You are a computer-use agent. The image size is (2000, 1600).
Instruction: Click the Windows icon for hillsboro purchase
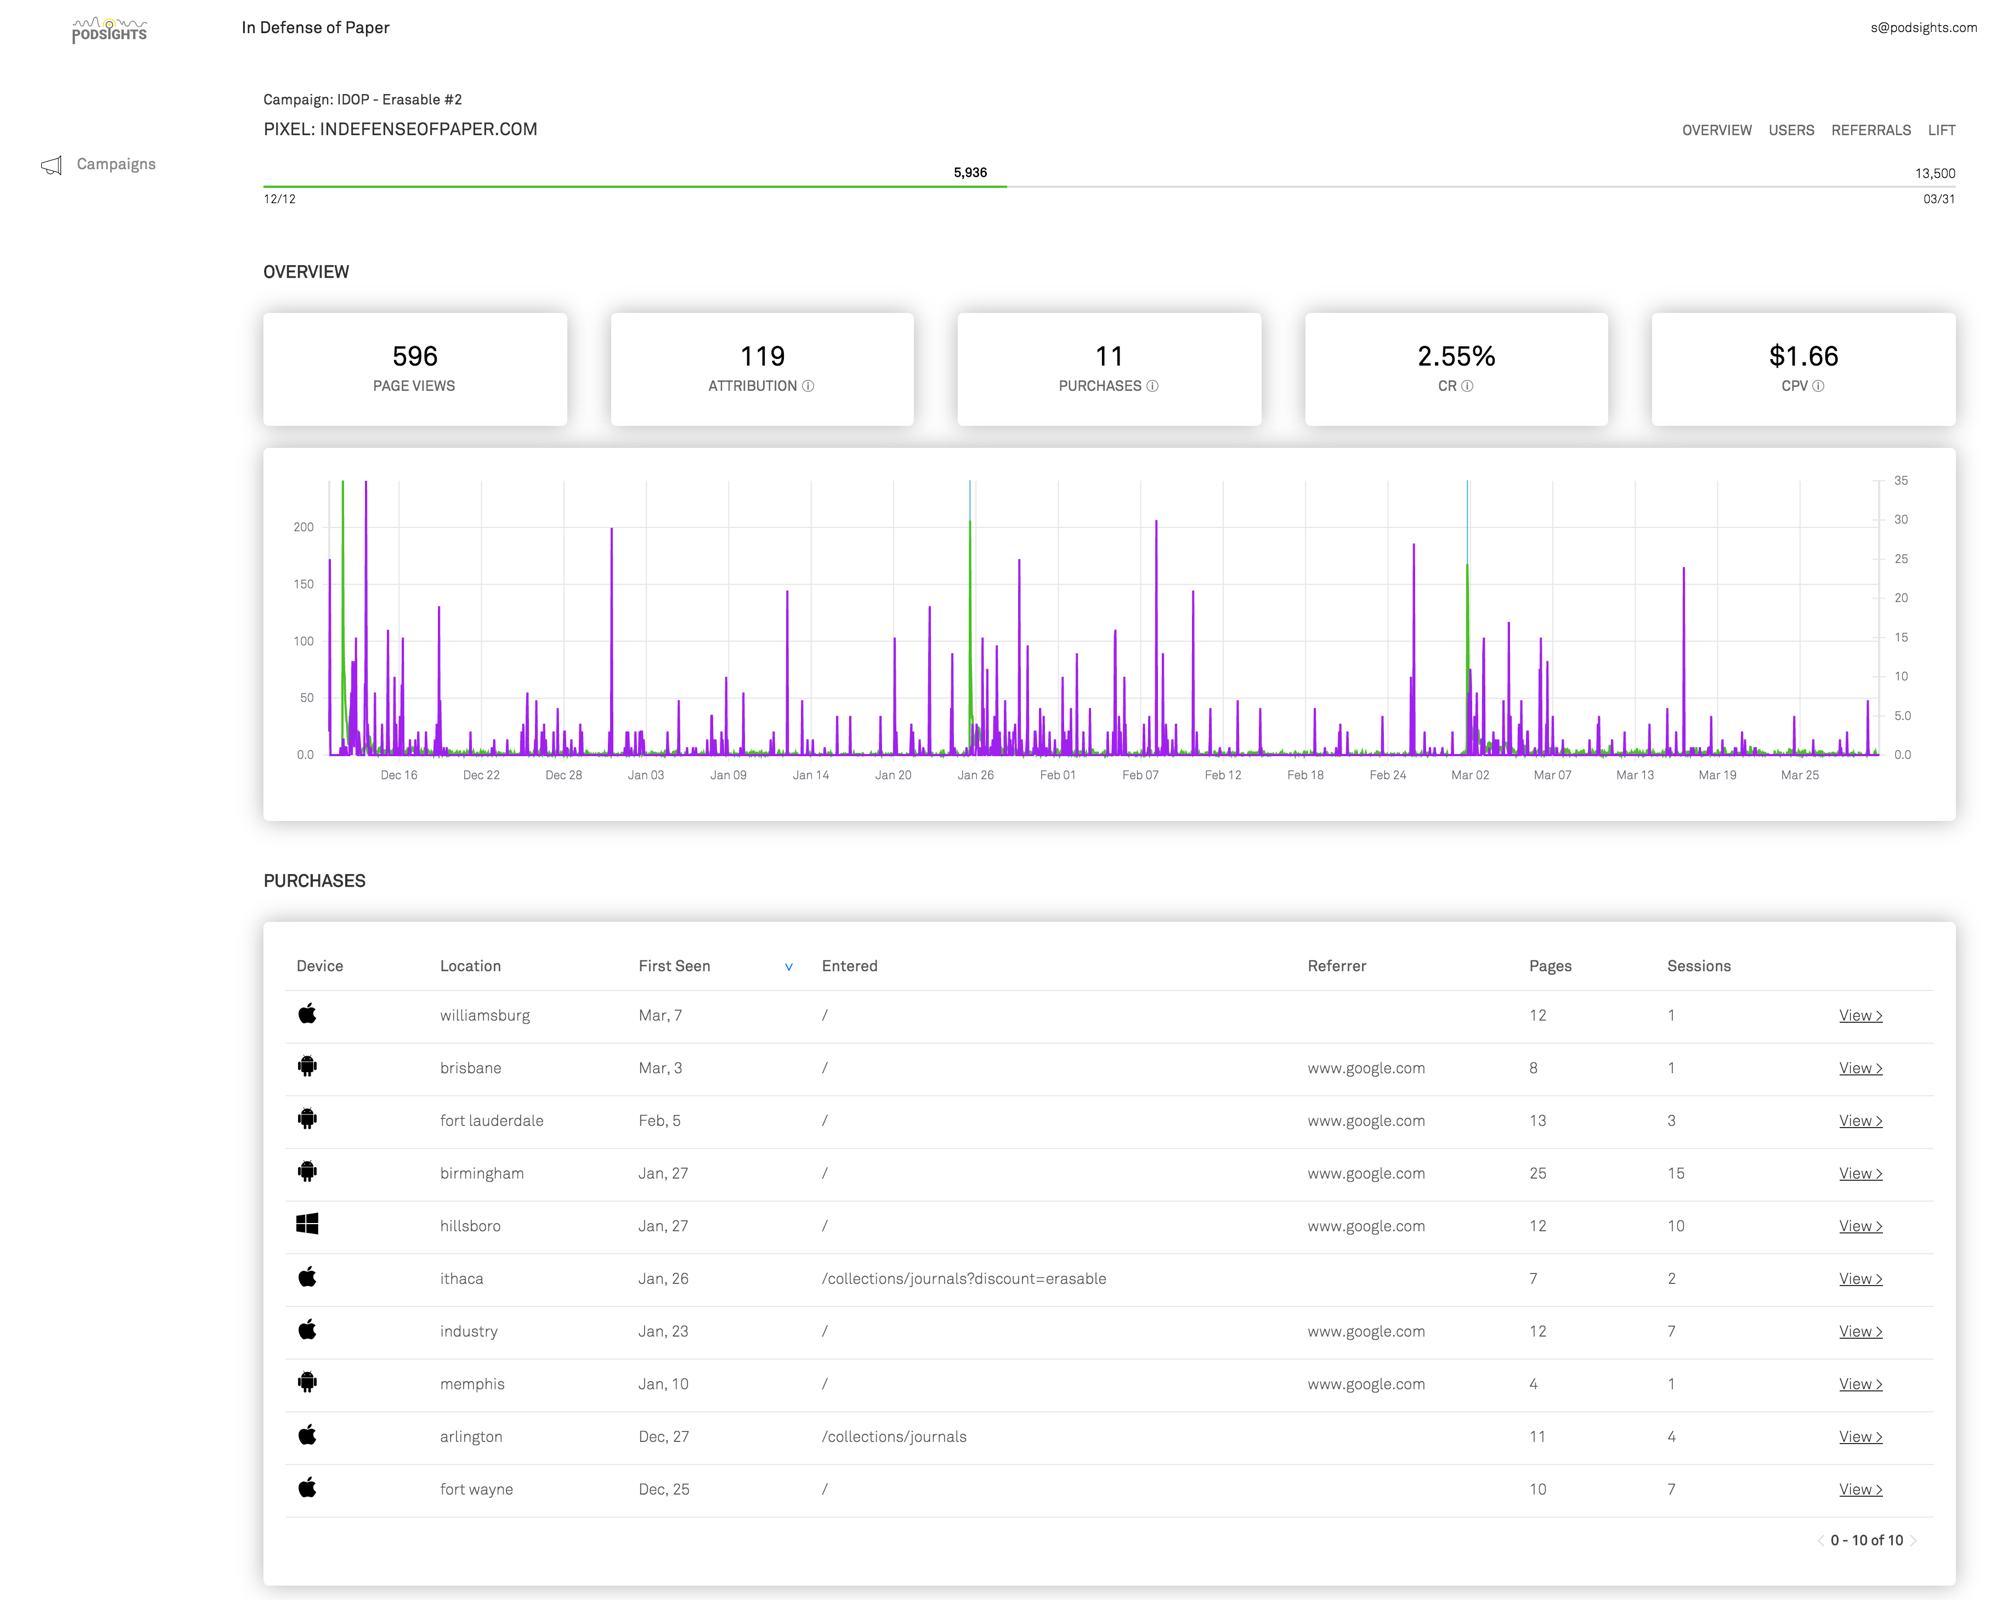click(x=308, y=1224)
